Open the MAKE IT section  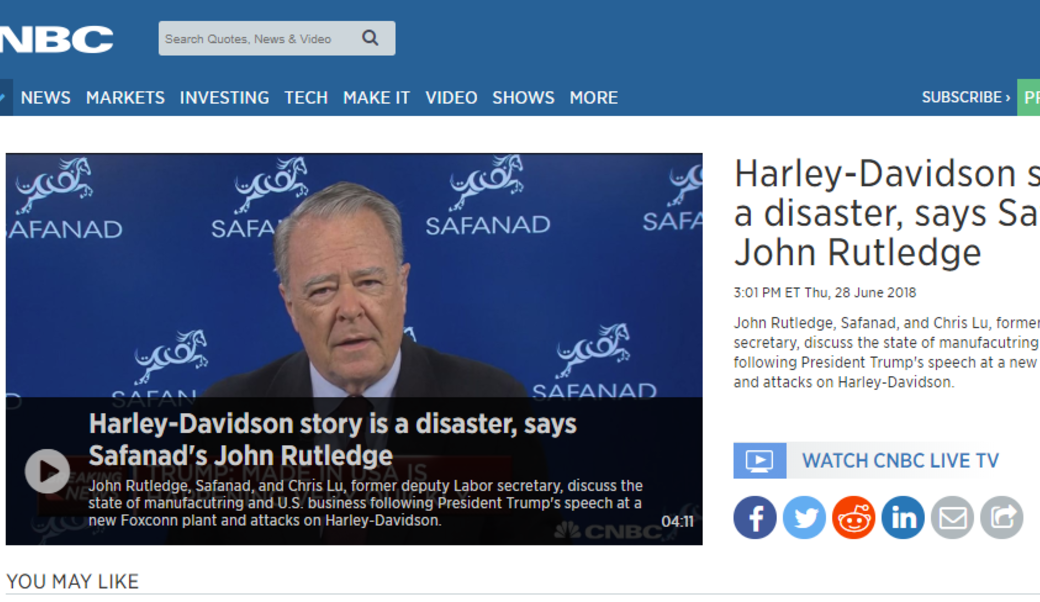tap(376, 98)
